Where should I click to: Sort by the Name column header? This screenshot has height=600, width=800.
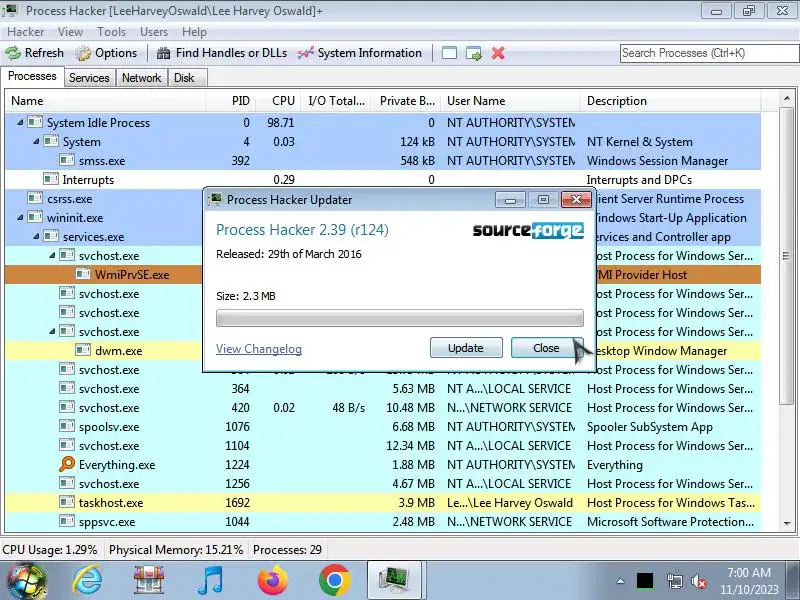pyautogui.click(x=105, y=101)
